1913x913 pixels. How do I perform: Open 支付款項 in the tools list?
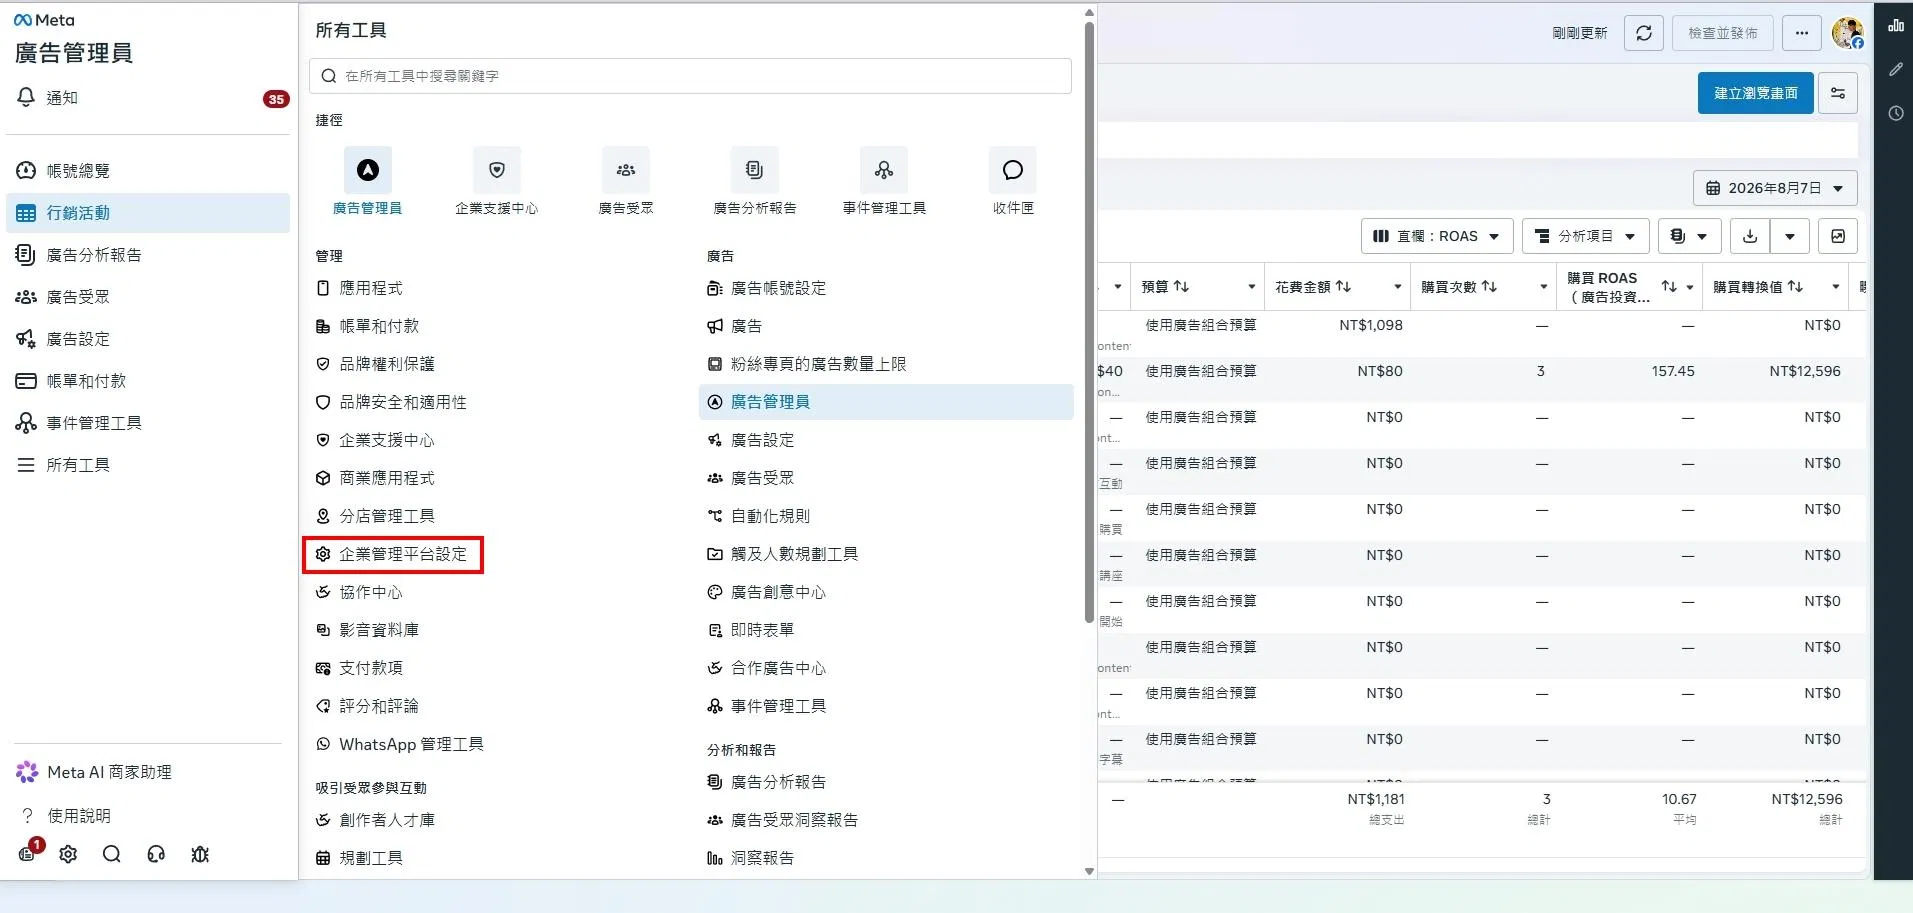click(x=359, y=668)
